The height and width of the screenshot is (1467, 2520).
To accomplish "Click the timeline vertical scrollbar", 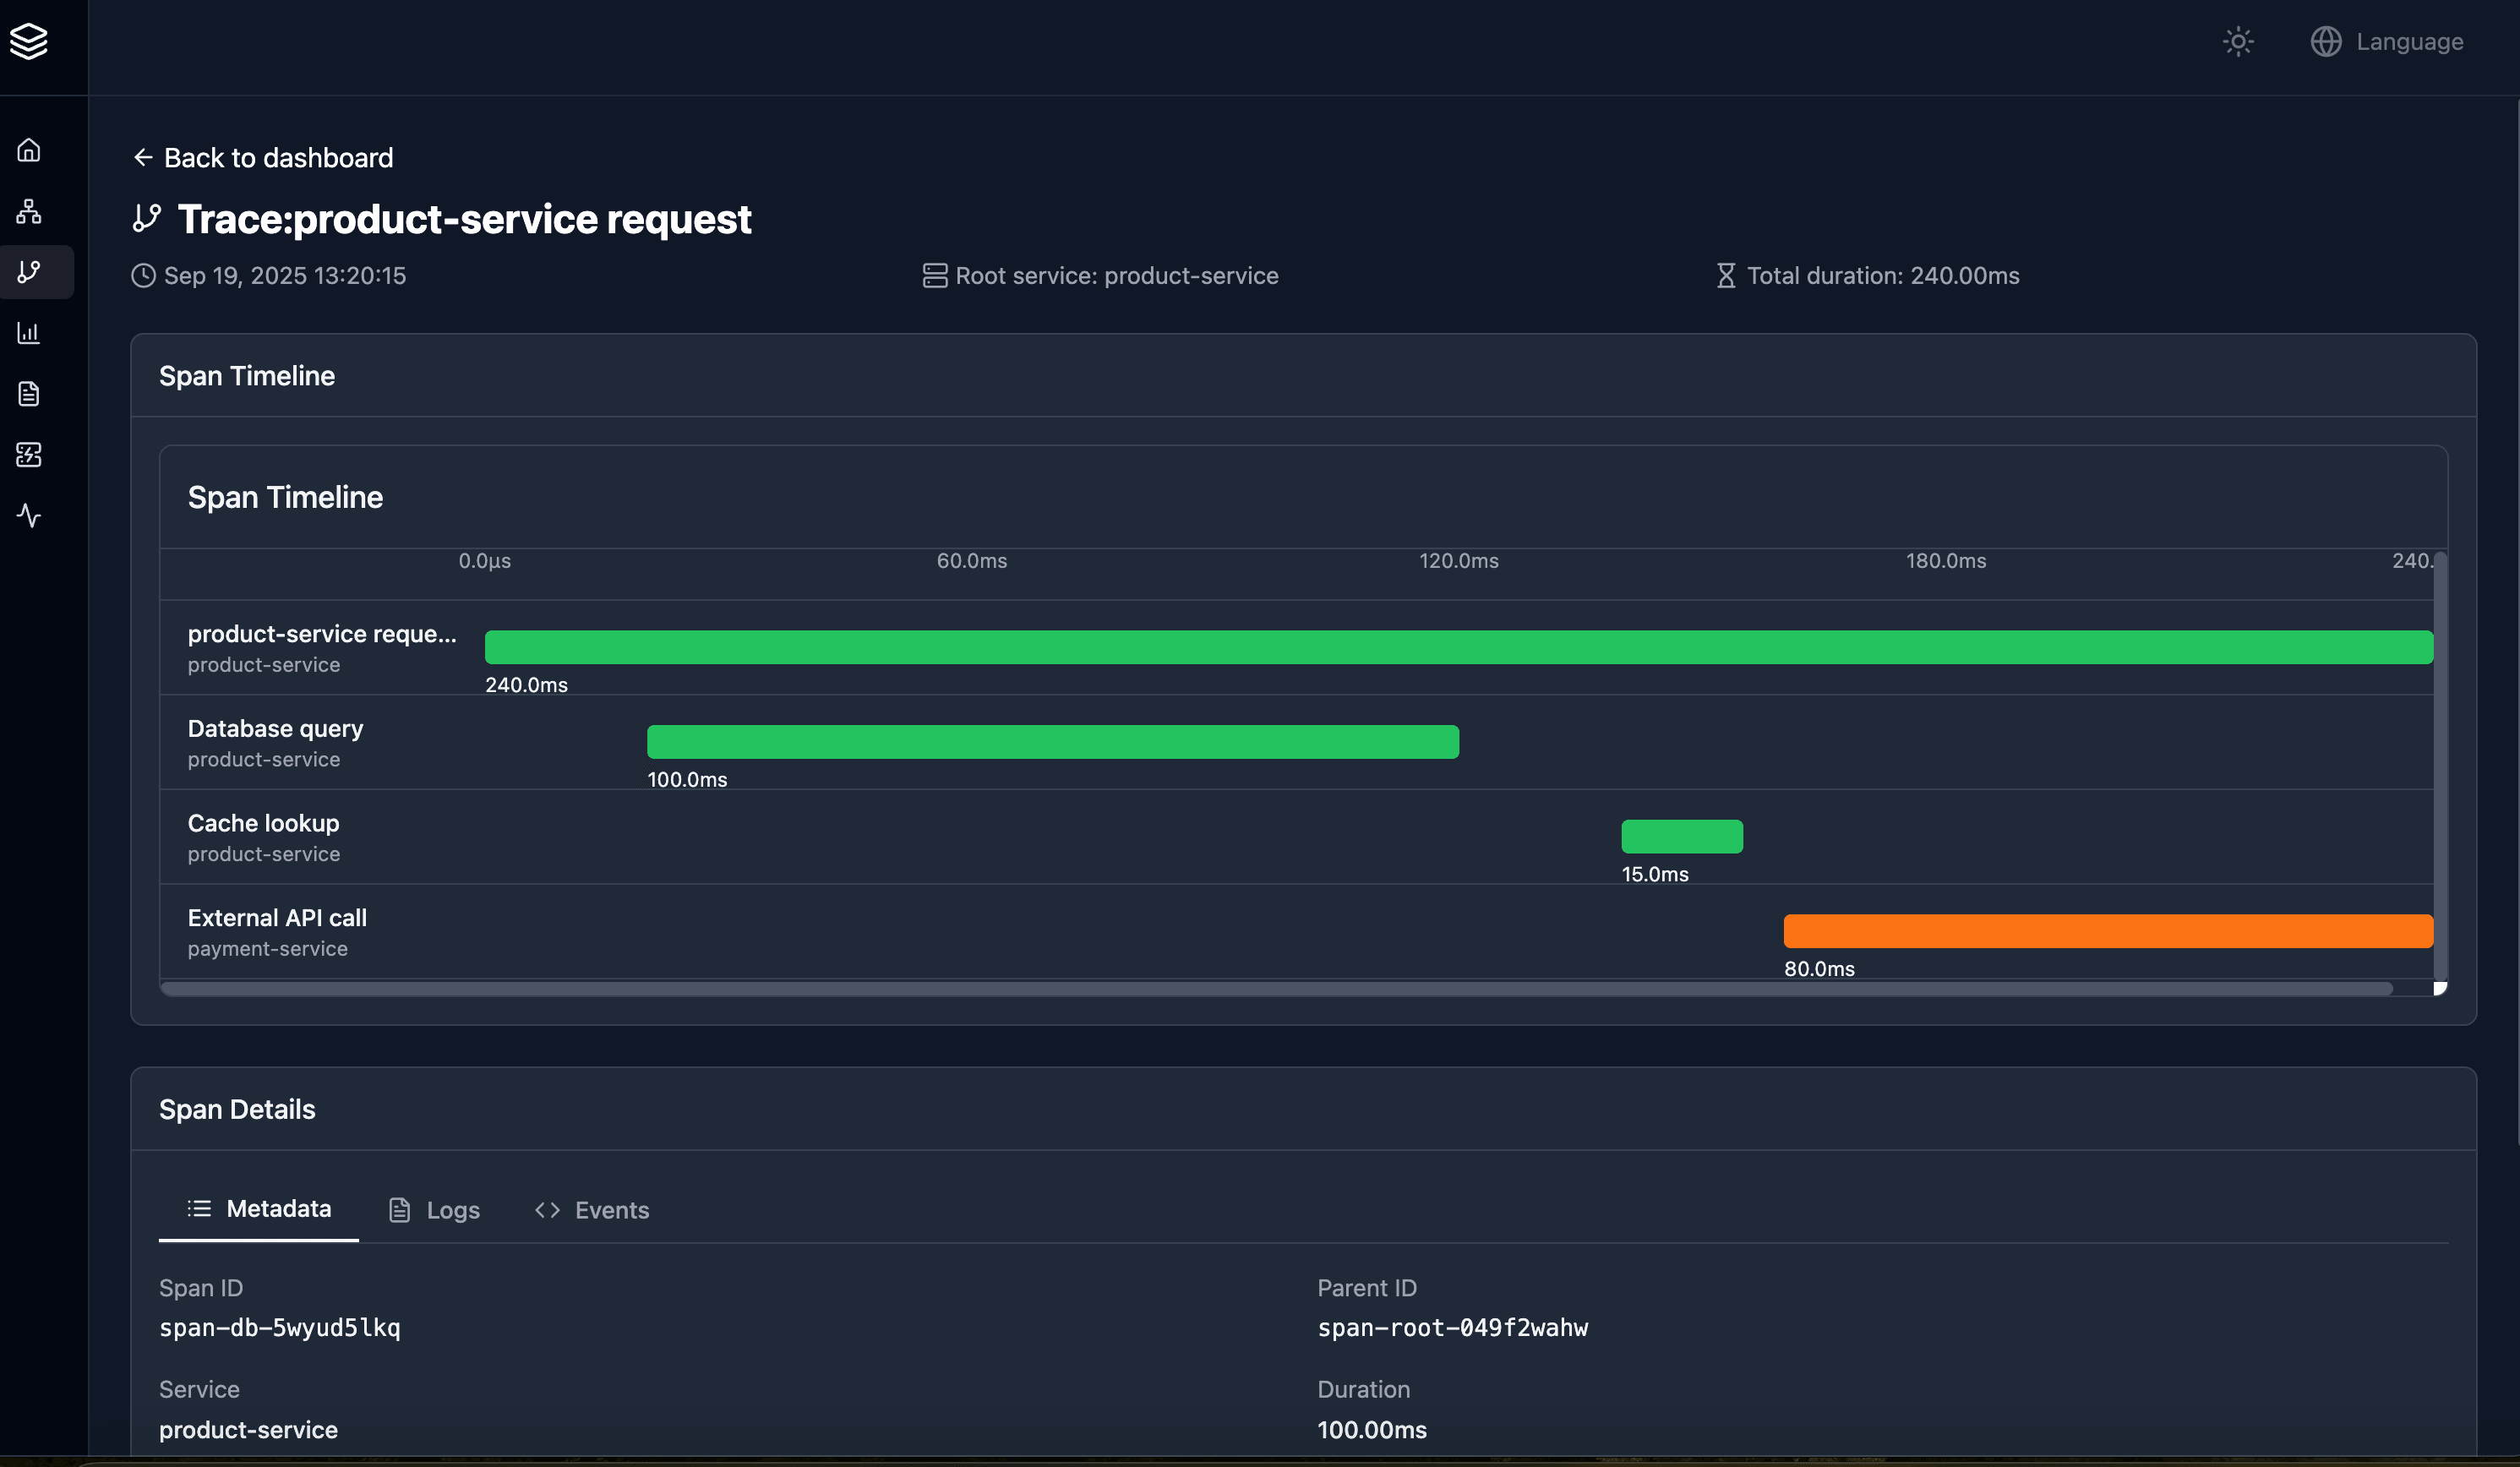I will point(2440,765).
